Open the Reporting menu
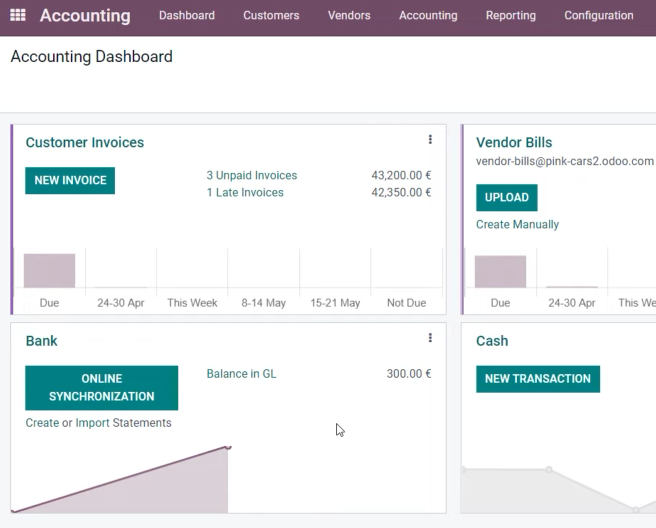Viewport: 656px width, 528px height. (x=510, y=15)
